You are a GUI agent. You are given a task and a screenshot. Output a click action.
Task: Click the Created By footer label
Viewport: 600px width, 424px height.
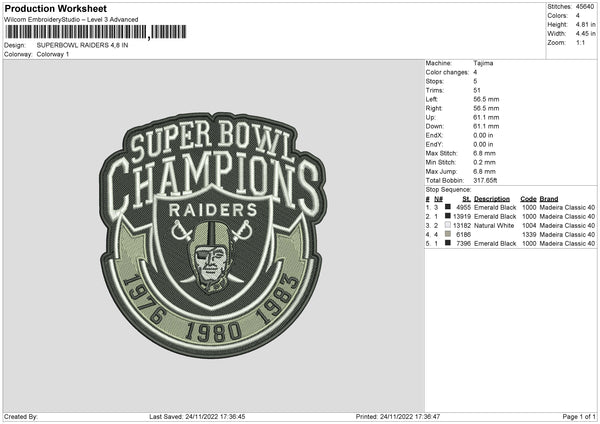[21, 417]
